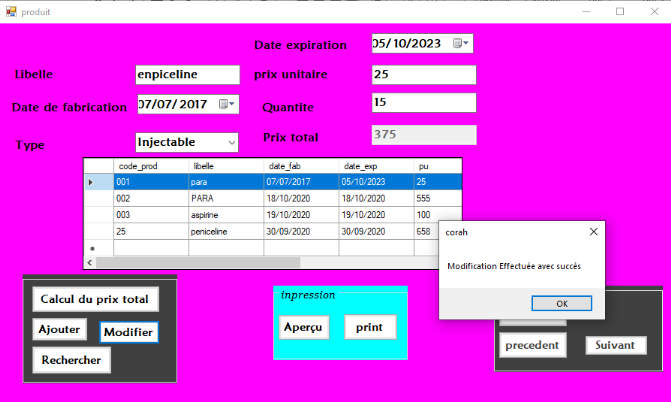Minimize the produit window
Screen dimensions: 671x402
click(586, 12)
